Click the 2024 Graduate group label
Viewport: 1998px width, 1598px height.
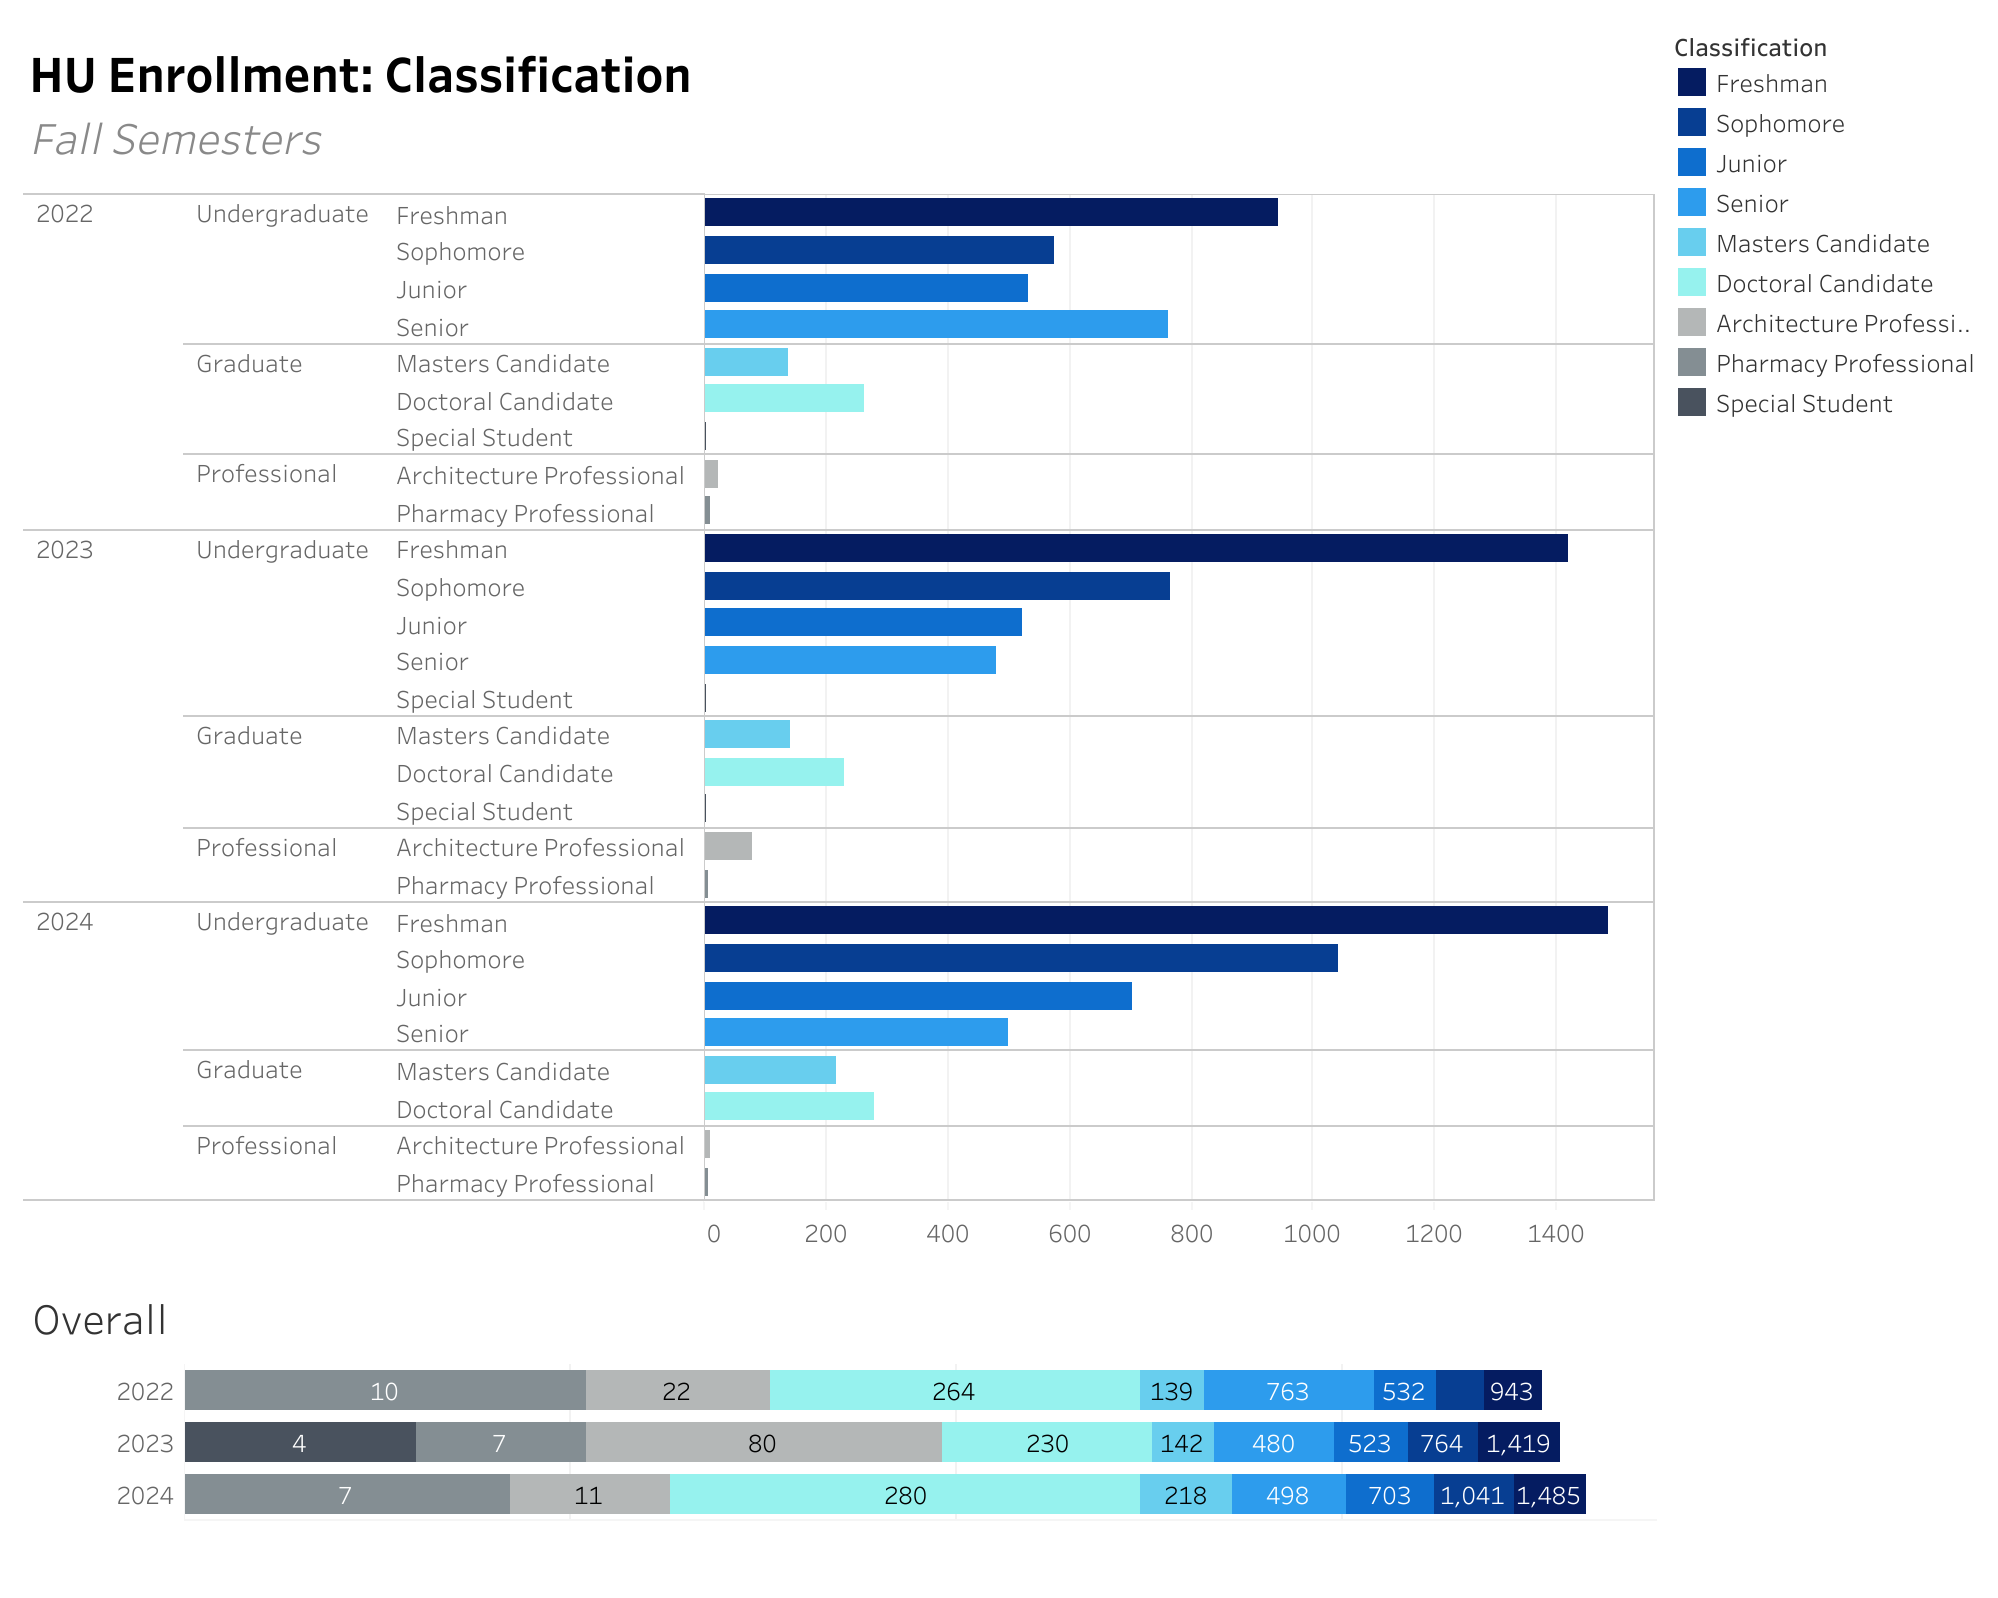(x=249, y=1070)
